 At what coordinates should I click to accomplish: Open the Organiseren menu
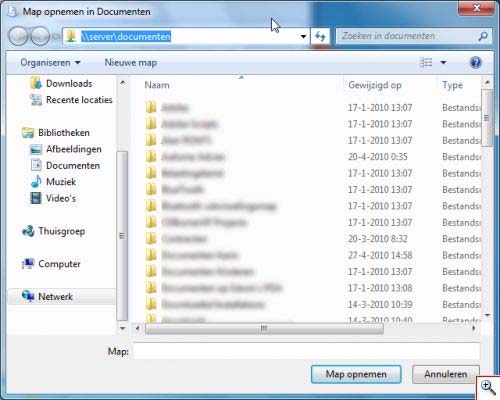50,62
